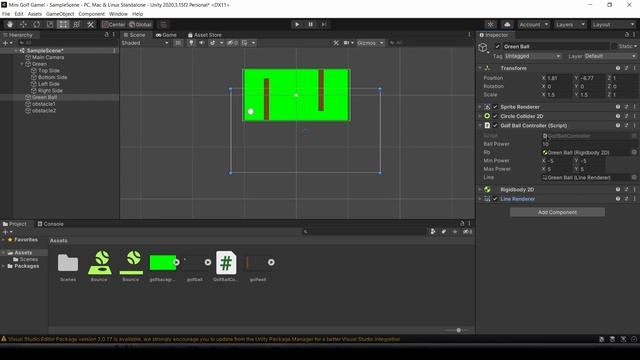640x360 pixels.
Task: Expand the Packages folder
Action: tap(4, 266)
